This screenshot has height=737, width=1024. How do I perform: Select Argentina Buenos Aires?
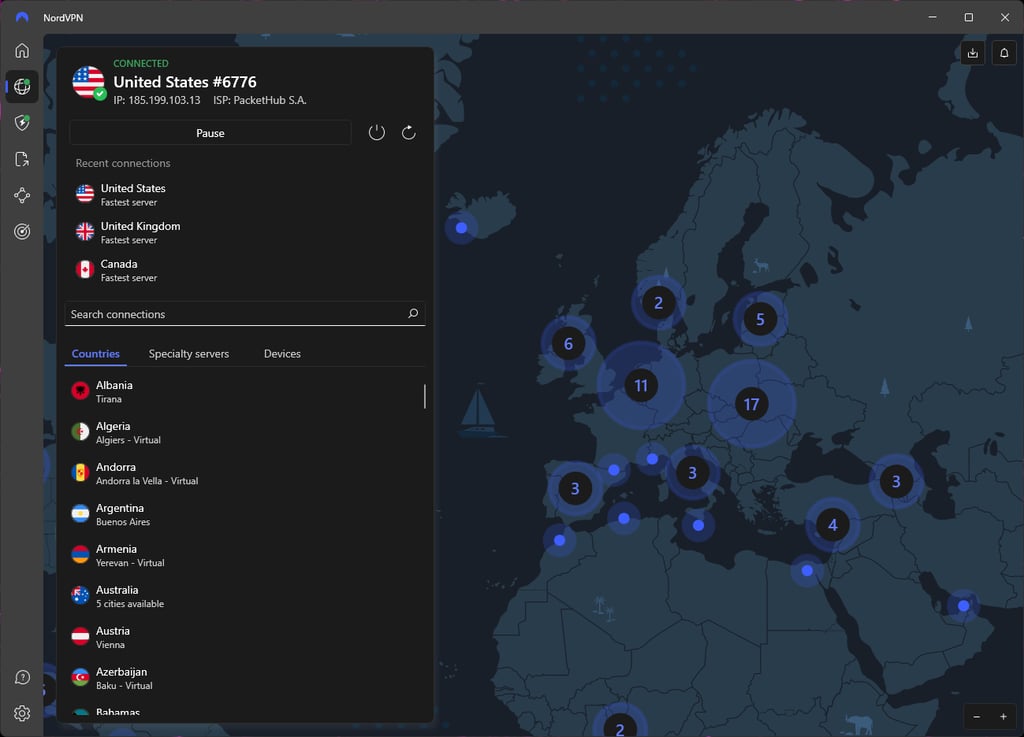tap(245, 514)
